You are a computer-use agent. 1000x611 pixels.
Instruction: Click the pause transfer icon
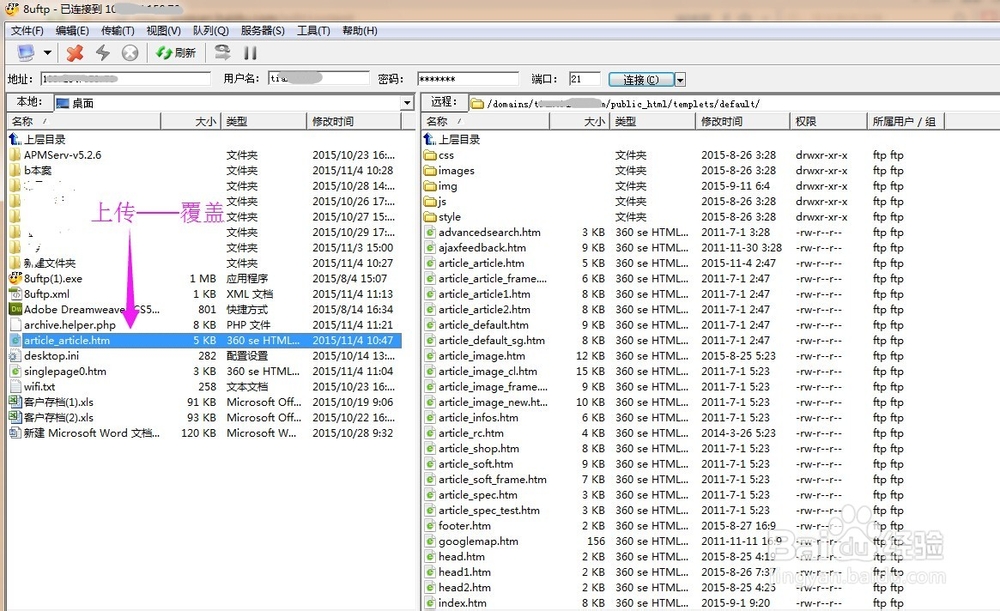pos(251,53)
